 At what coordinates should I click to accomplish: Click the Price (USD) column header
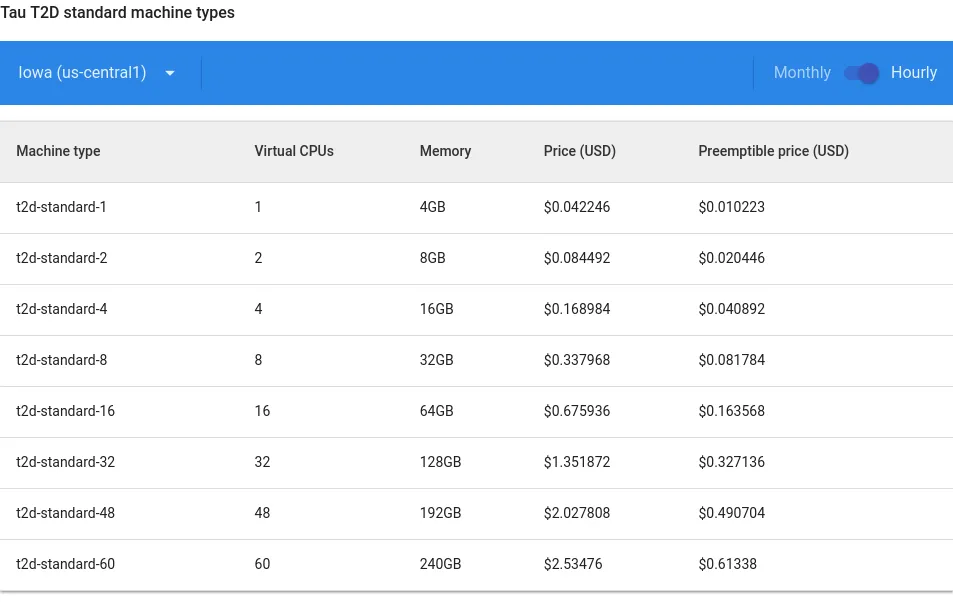(580, 151)
